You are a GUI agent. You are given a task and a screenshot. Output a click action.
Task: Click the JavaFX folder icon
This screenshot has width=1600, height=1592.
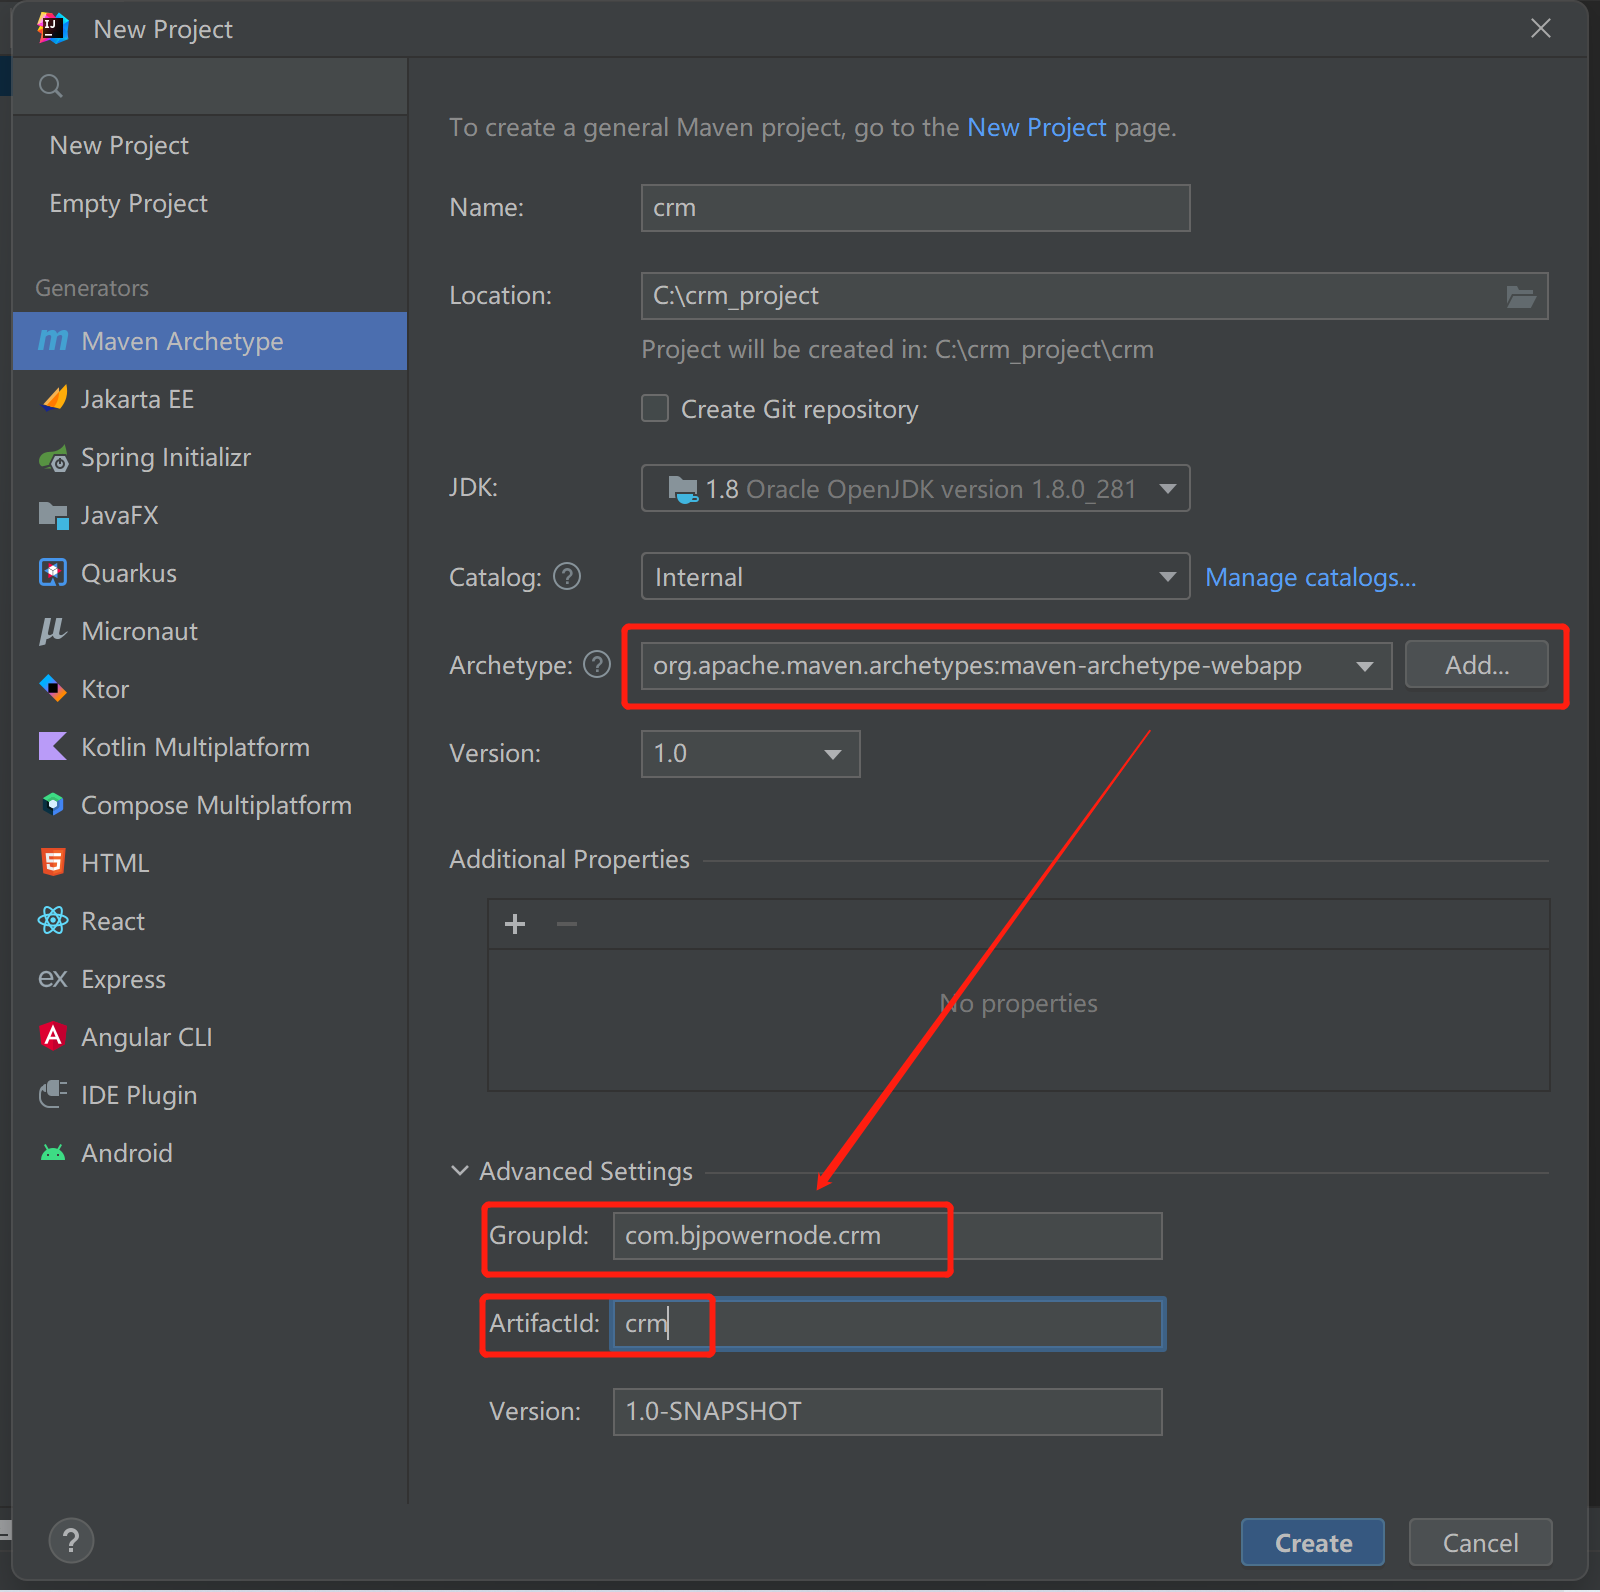click(53, 515)
